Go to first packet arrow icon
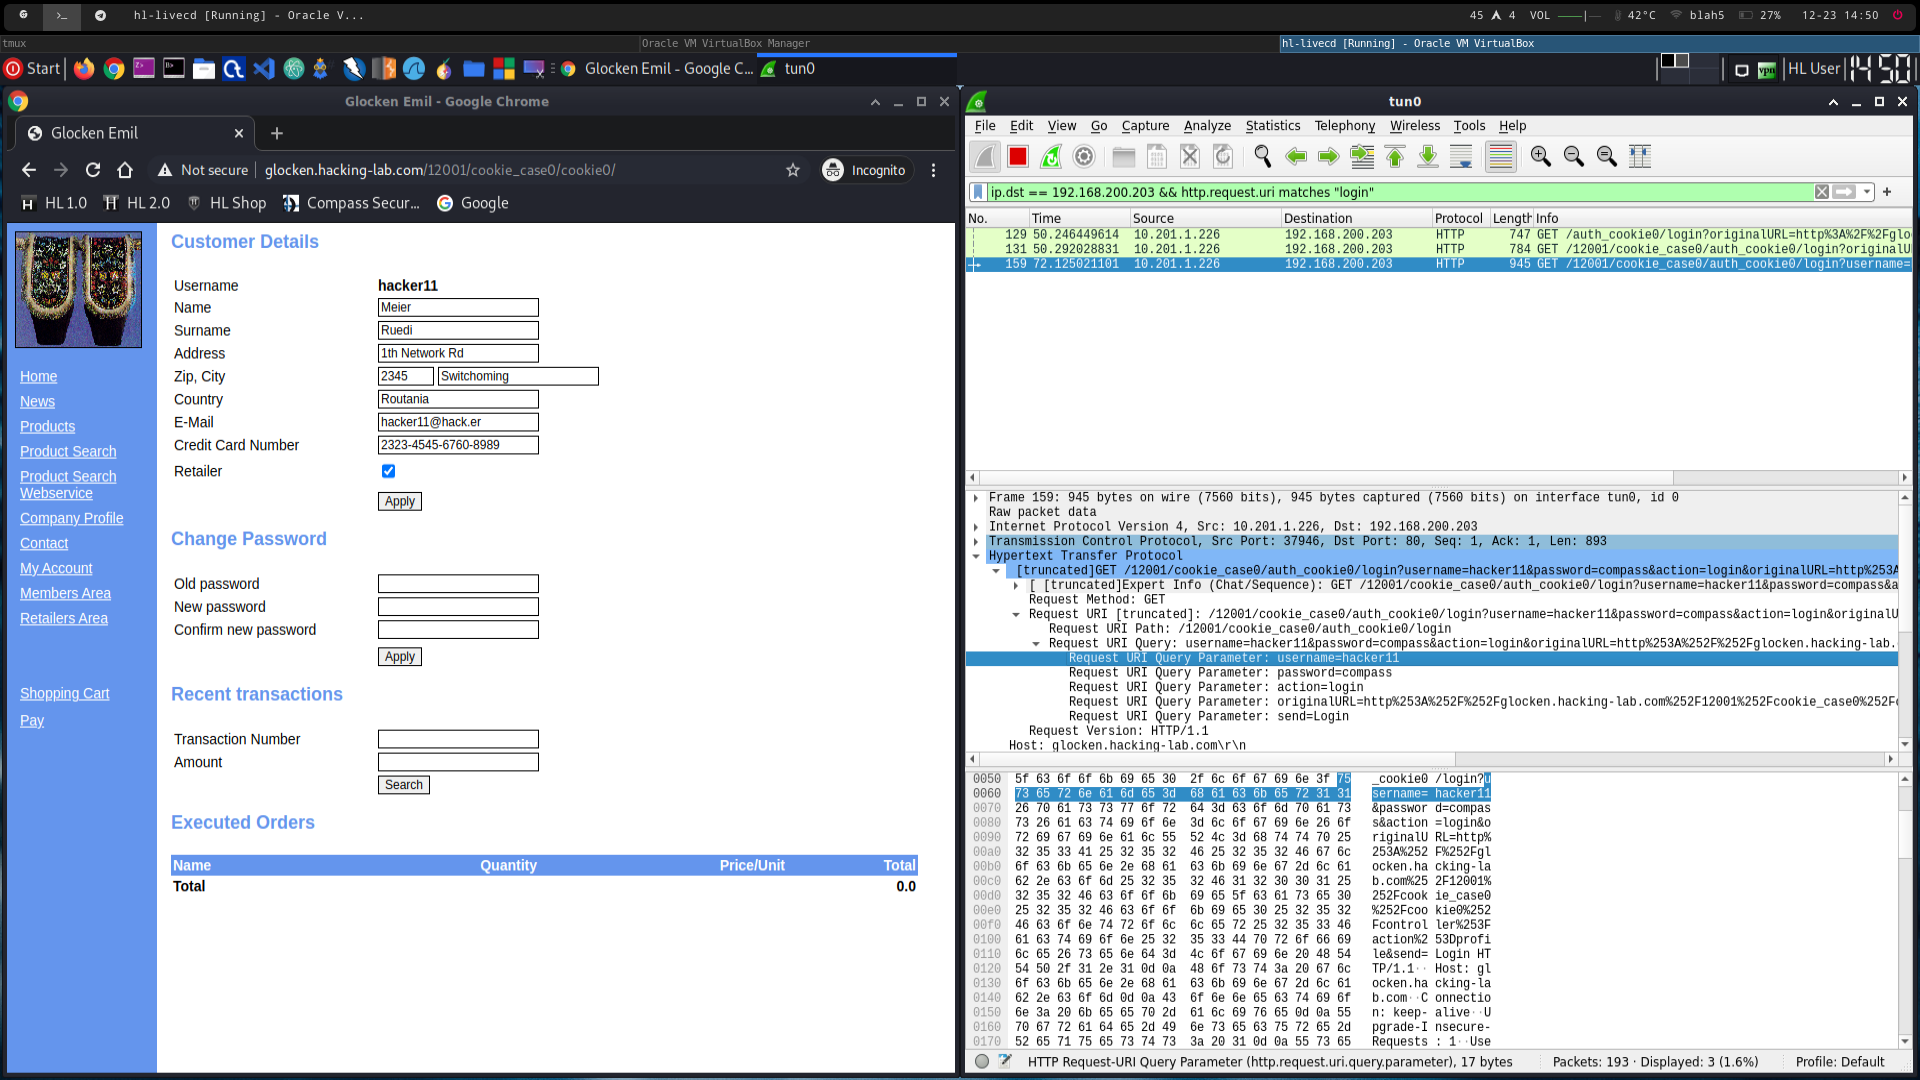The height and width of the screenshot is (1080, 1920). (1395, 156)
